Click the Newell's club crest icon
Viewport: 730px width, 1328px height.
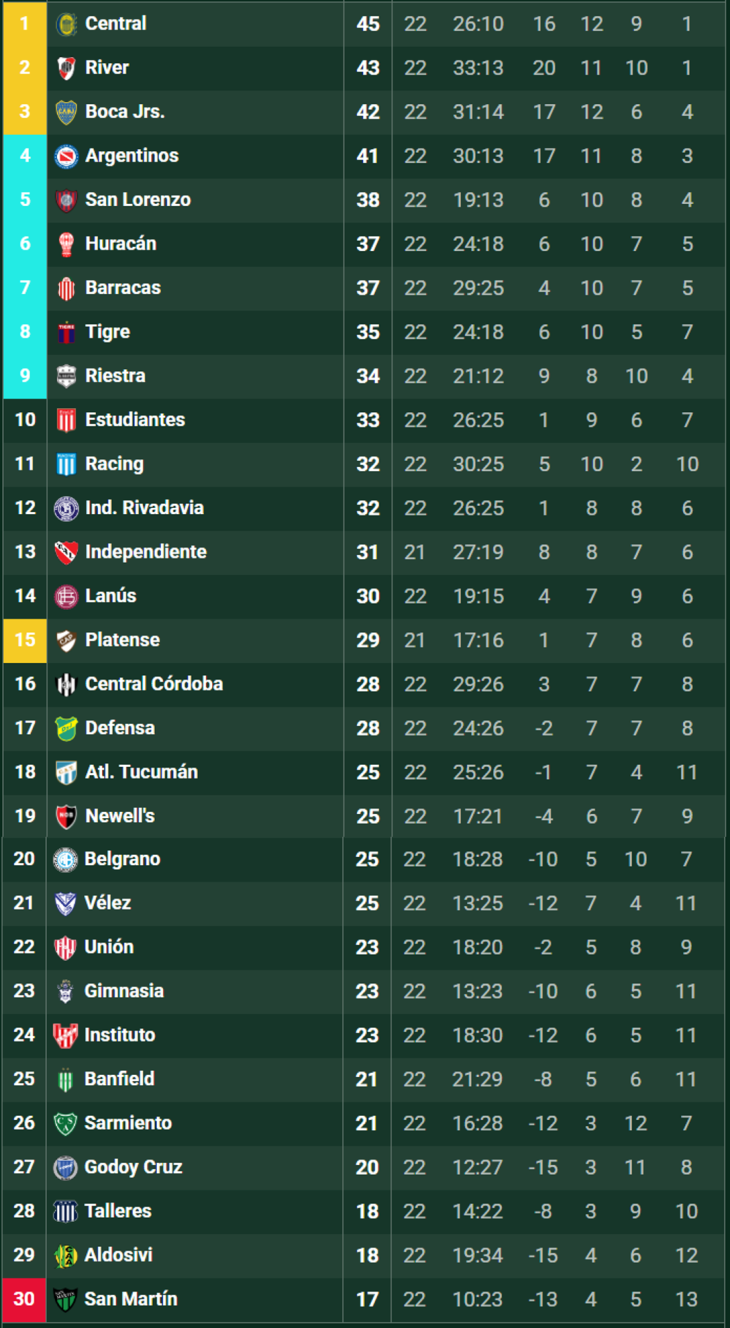click(66, 815)
